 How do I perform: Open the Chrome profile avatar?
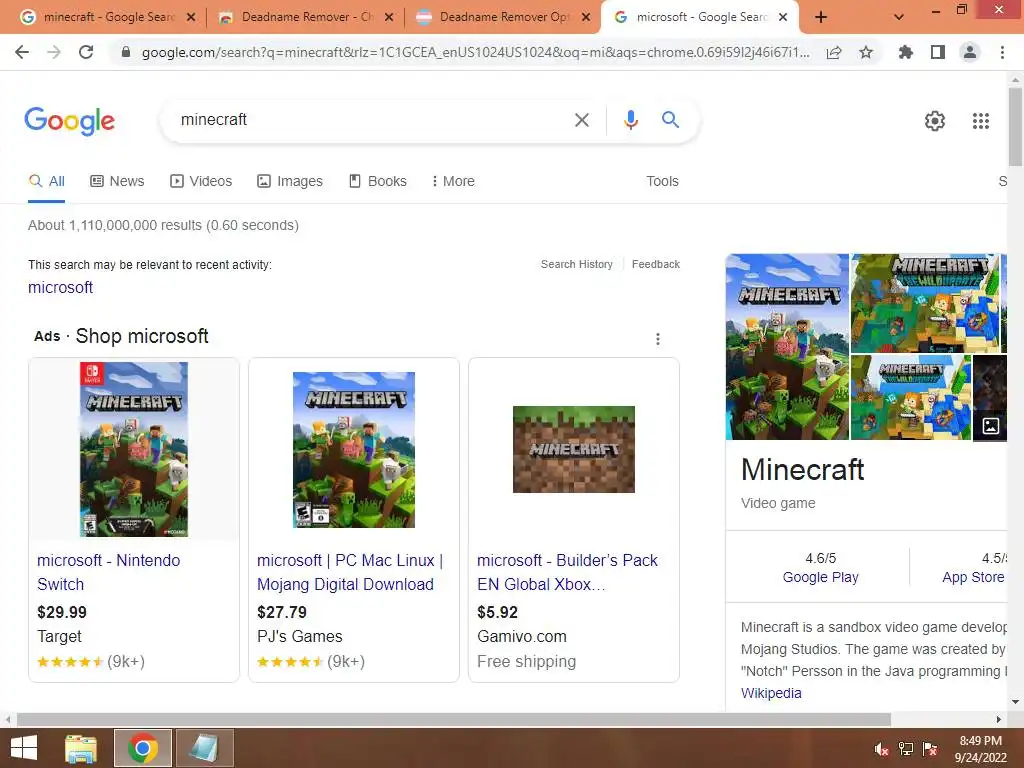coord(970,52)
